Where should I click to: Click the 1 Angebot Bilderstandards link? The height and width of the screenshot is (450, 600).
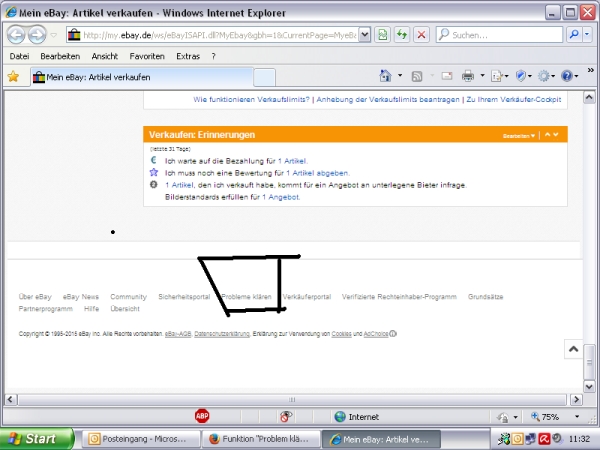coord(280,197)
